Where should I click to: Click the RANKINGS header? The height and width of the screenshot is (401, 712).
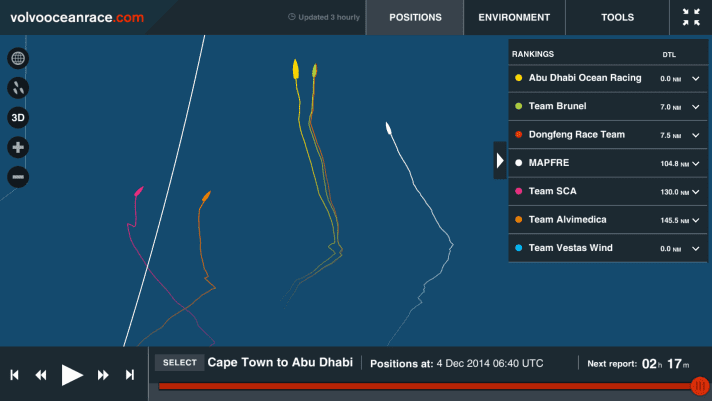533,54
